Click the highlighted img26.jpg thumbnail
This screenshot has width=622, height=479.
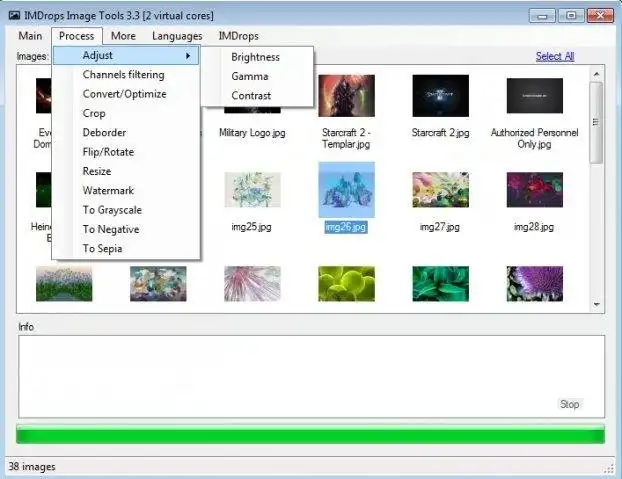click(346, 190)
